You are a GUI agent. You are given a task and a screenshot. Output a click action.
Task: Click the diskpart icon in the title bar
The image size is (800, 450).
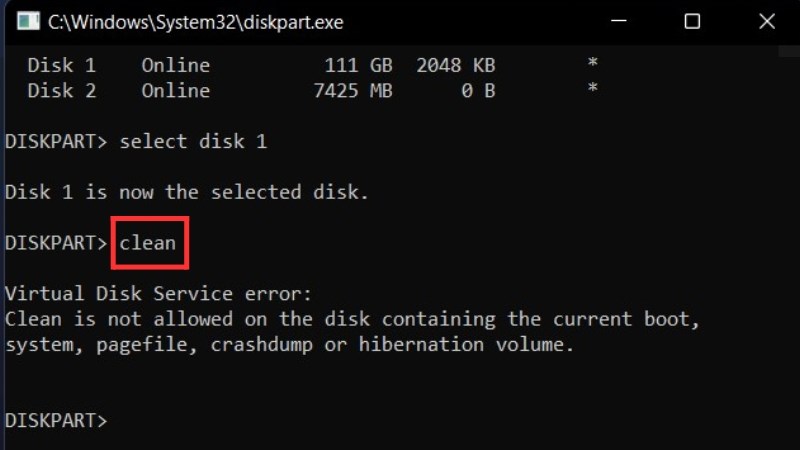(29, 21)
